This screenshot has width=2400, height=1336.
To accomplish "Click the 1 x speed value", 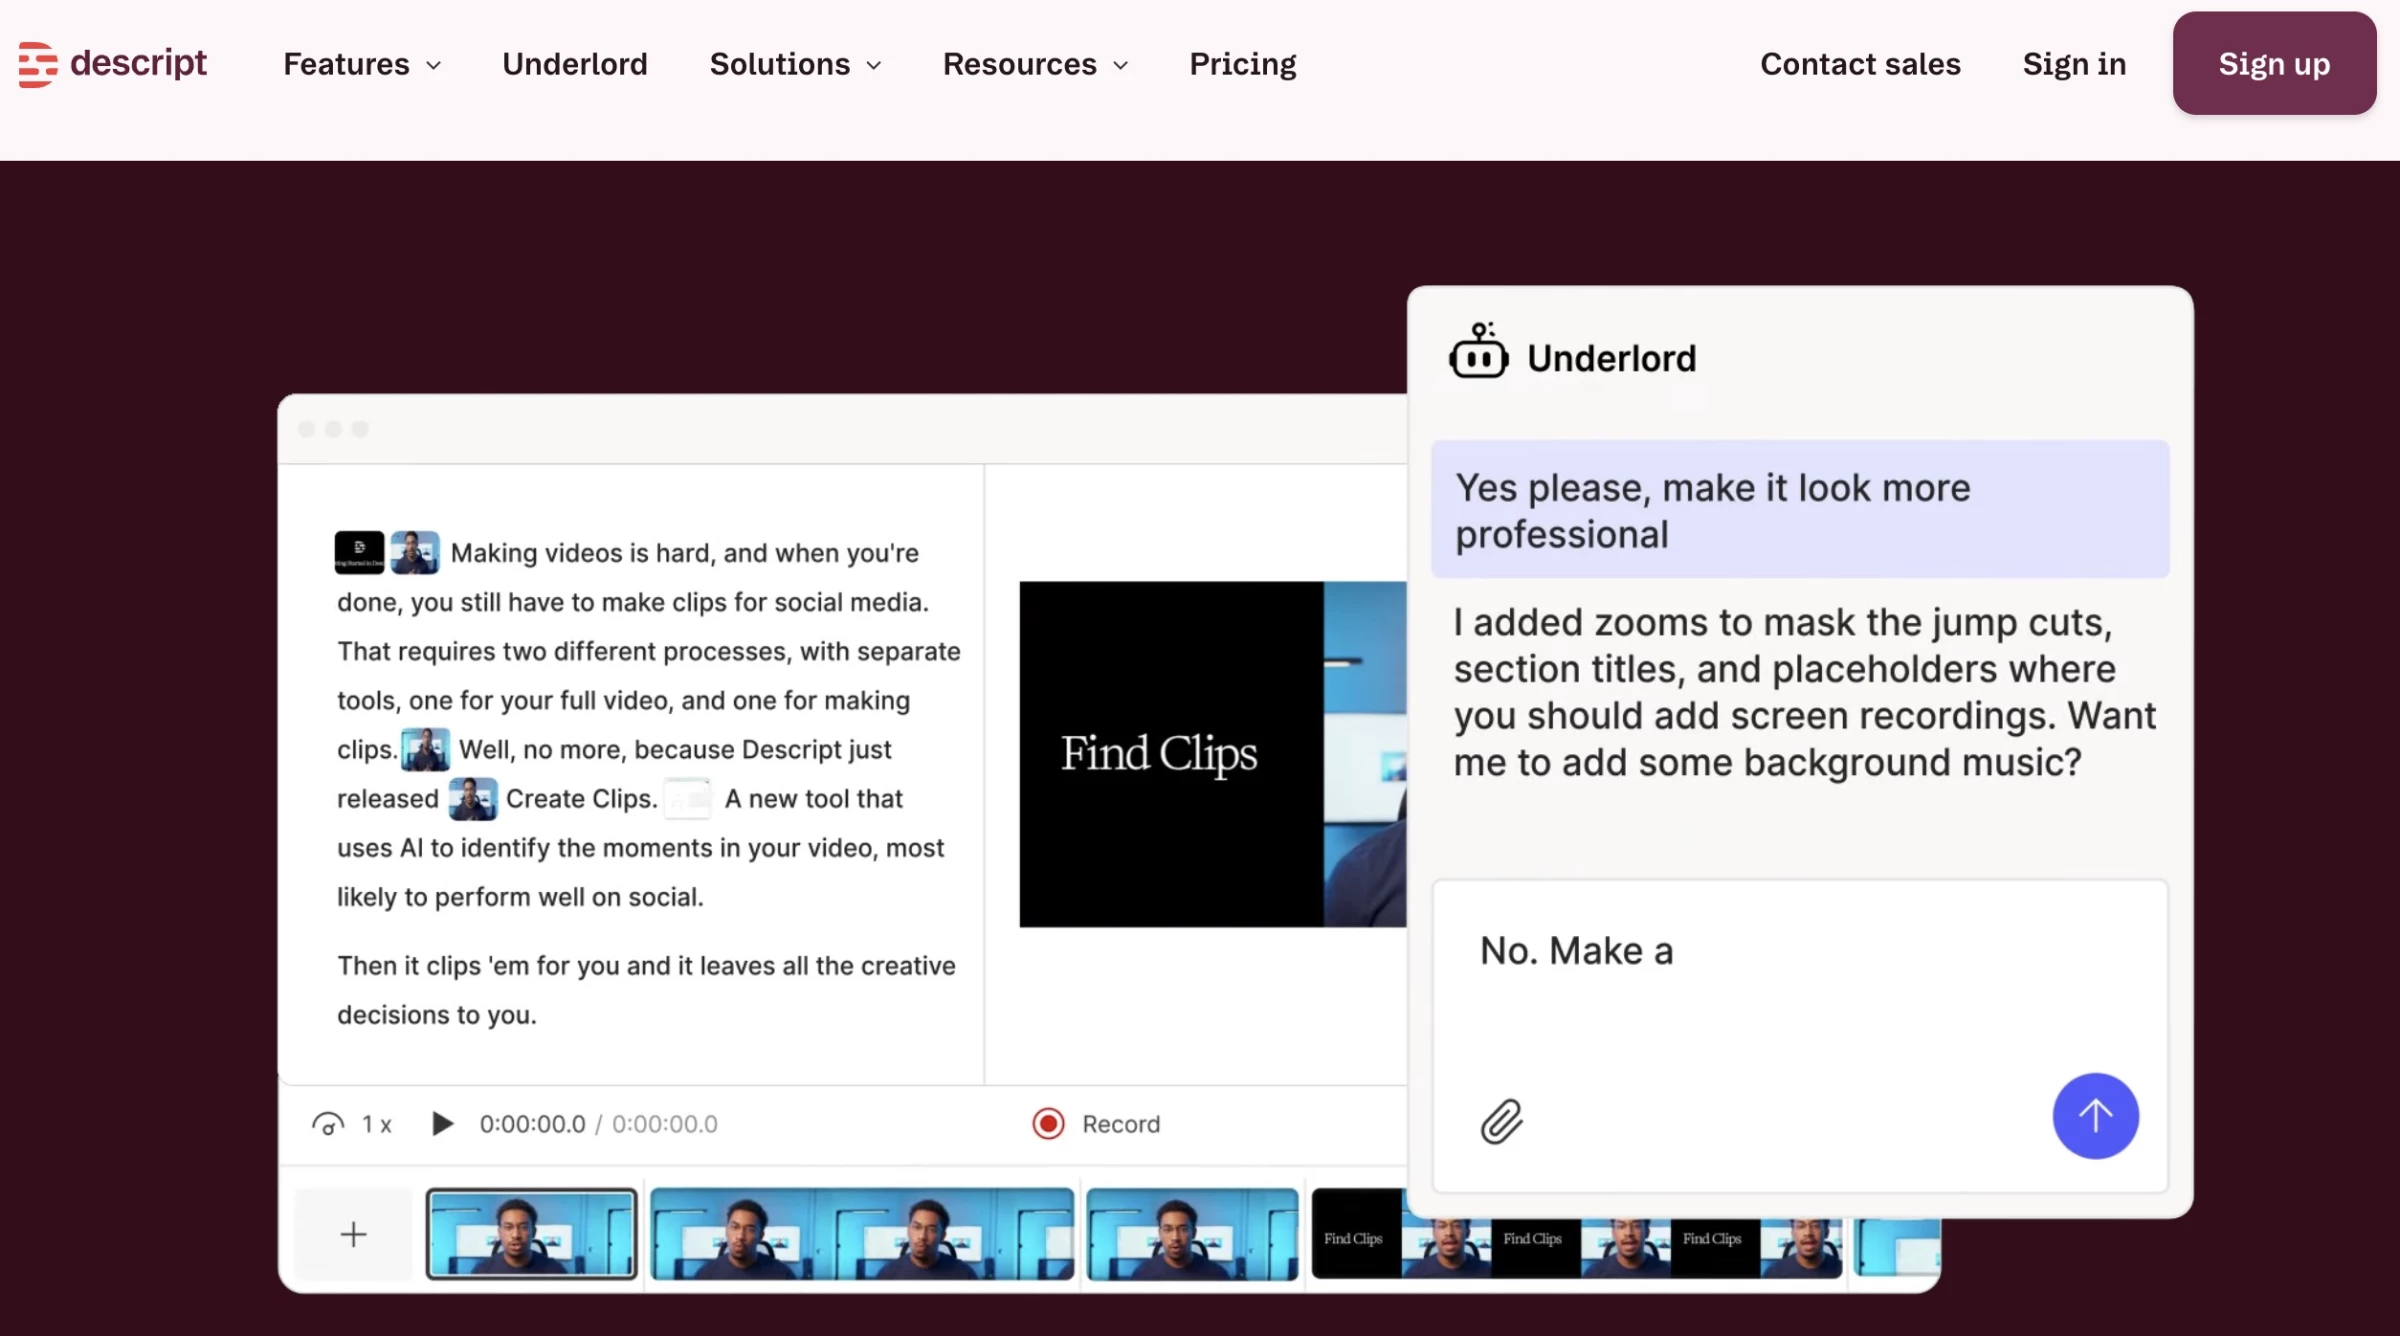I will tap(377, 1124).
